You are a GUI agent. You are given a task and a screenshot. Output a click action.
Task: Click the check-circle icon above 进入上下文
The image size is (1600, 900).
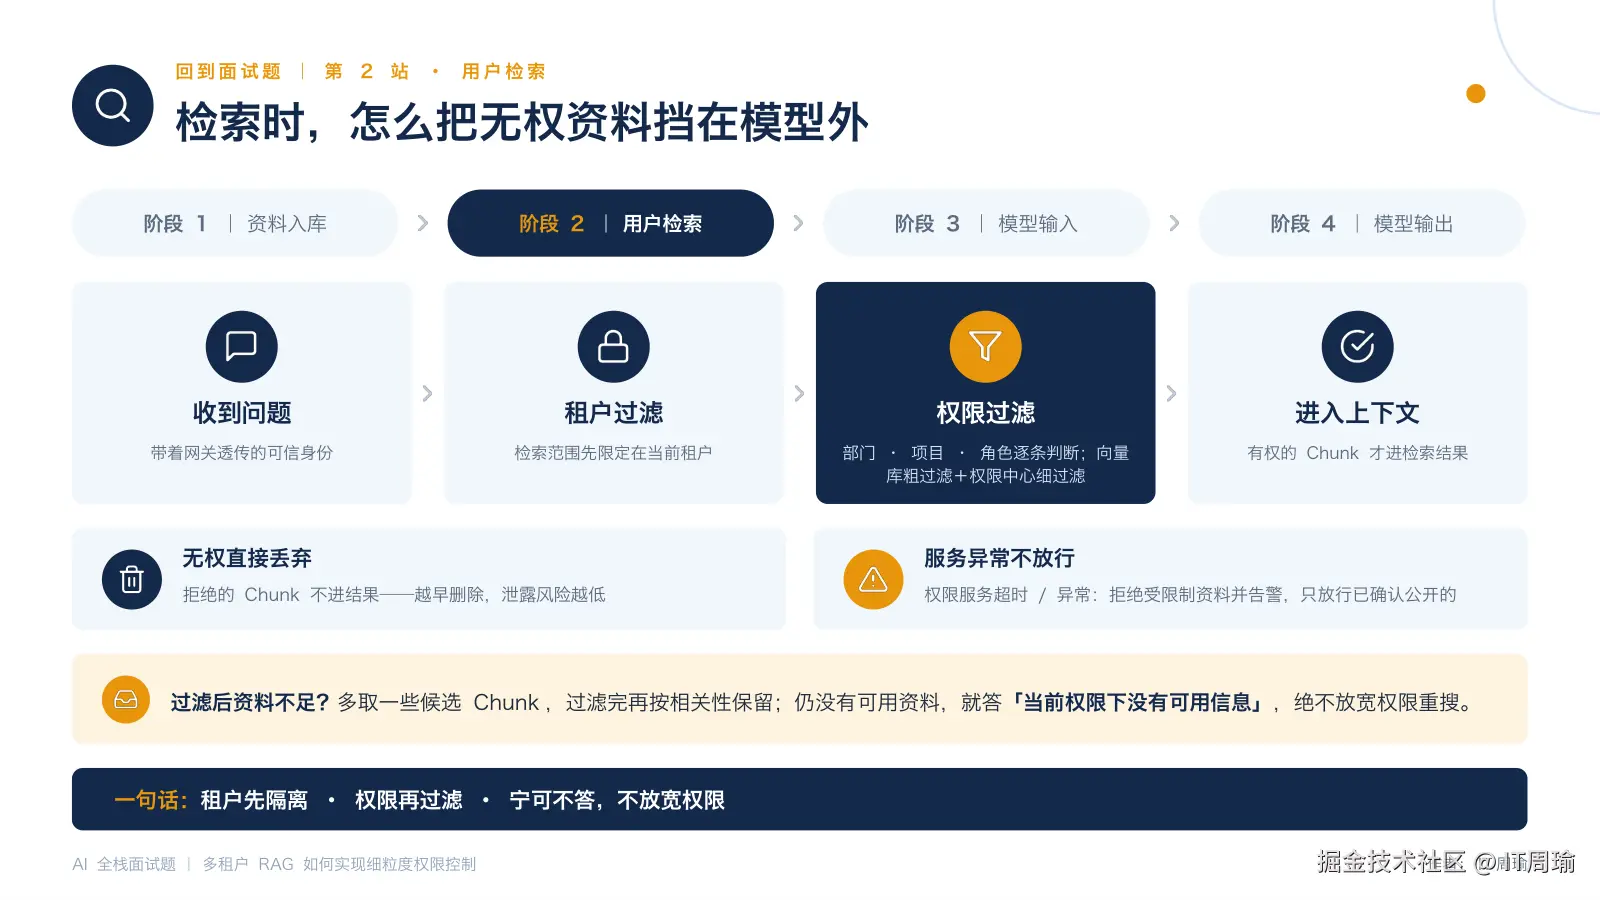coord(1357,346)
